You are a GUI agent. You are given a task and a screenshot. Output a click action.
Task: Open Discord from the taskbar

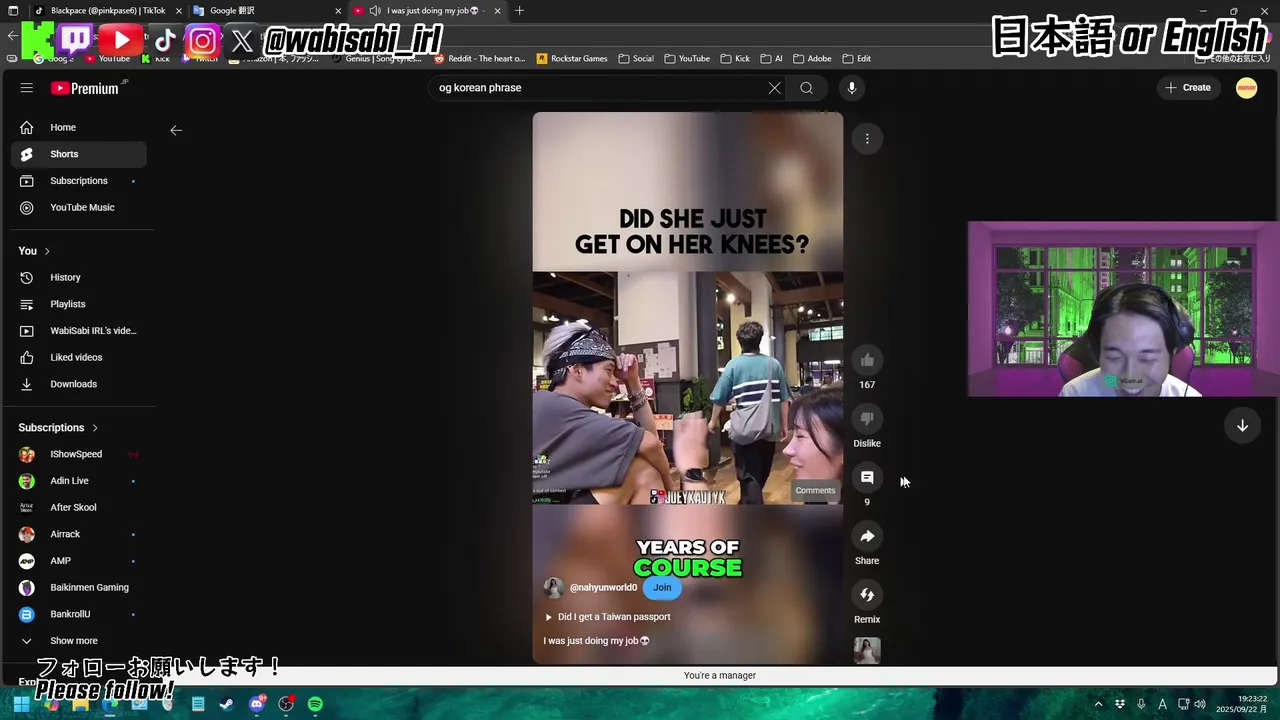pyautogui.click(x=257, y=704)
